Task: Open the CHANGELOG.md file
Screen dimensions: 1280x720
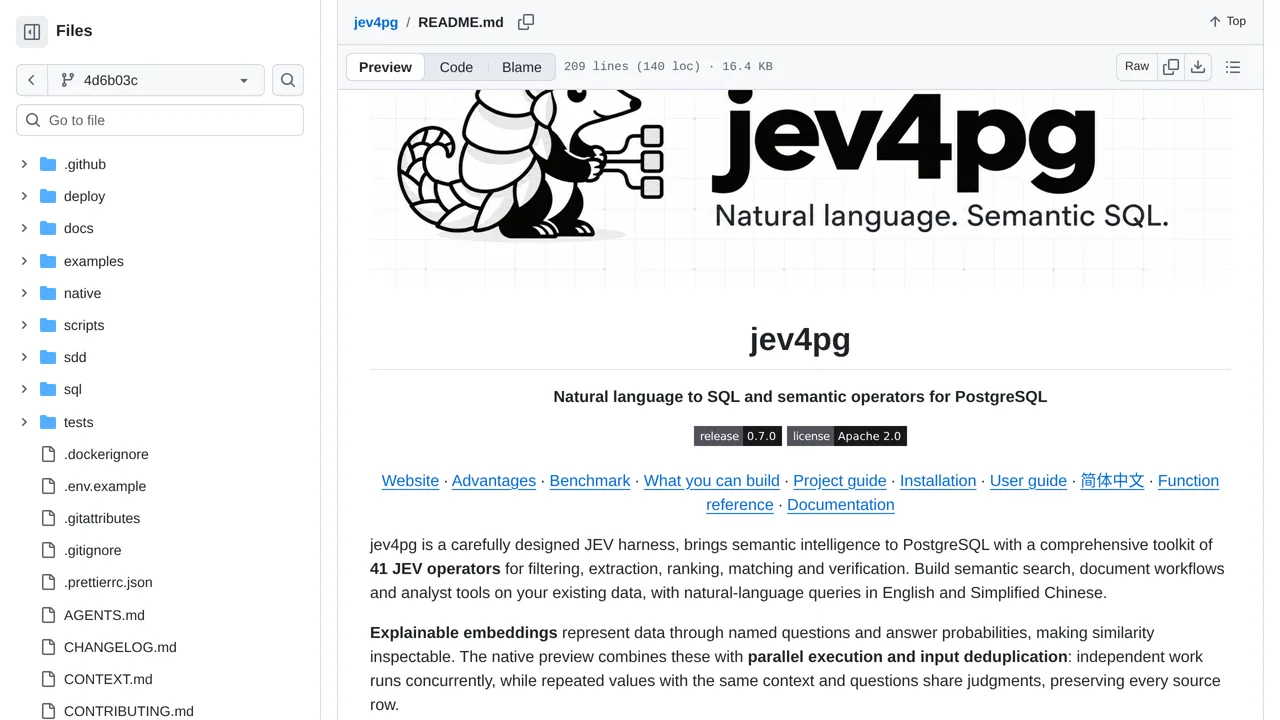Action: click(x=120, y=647)
